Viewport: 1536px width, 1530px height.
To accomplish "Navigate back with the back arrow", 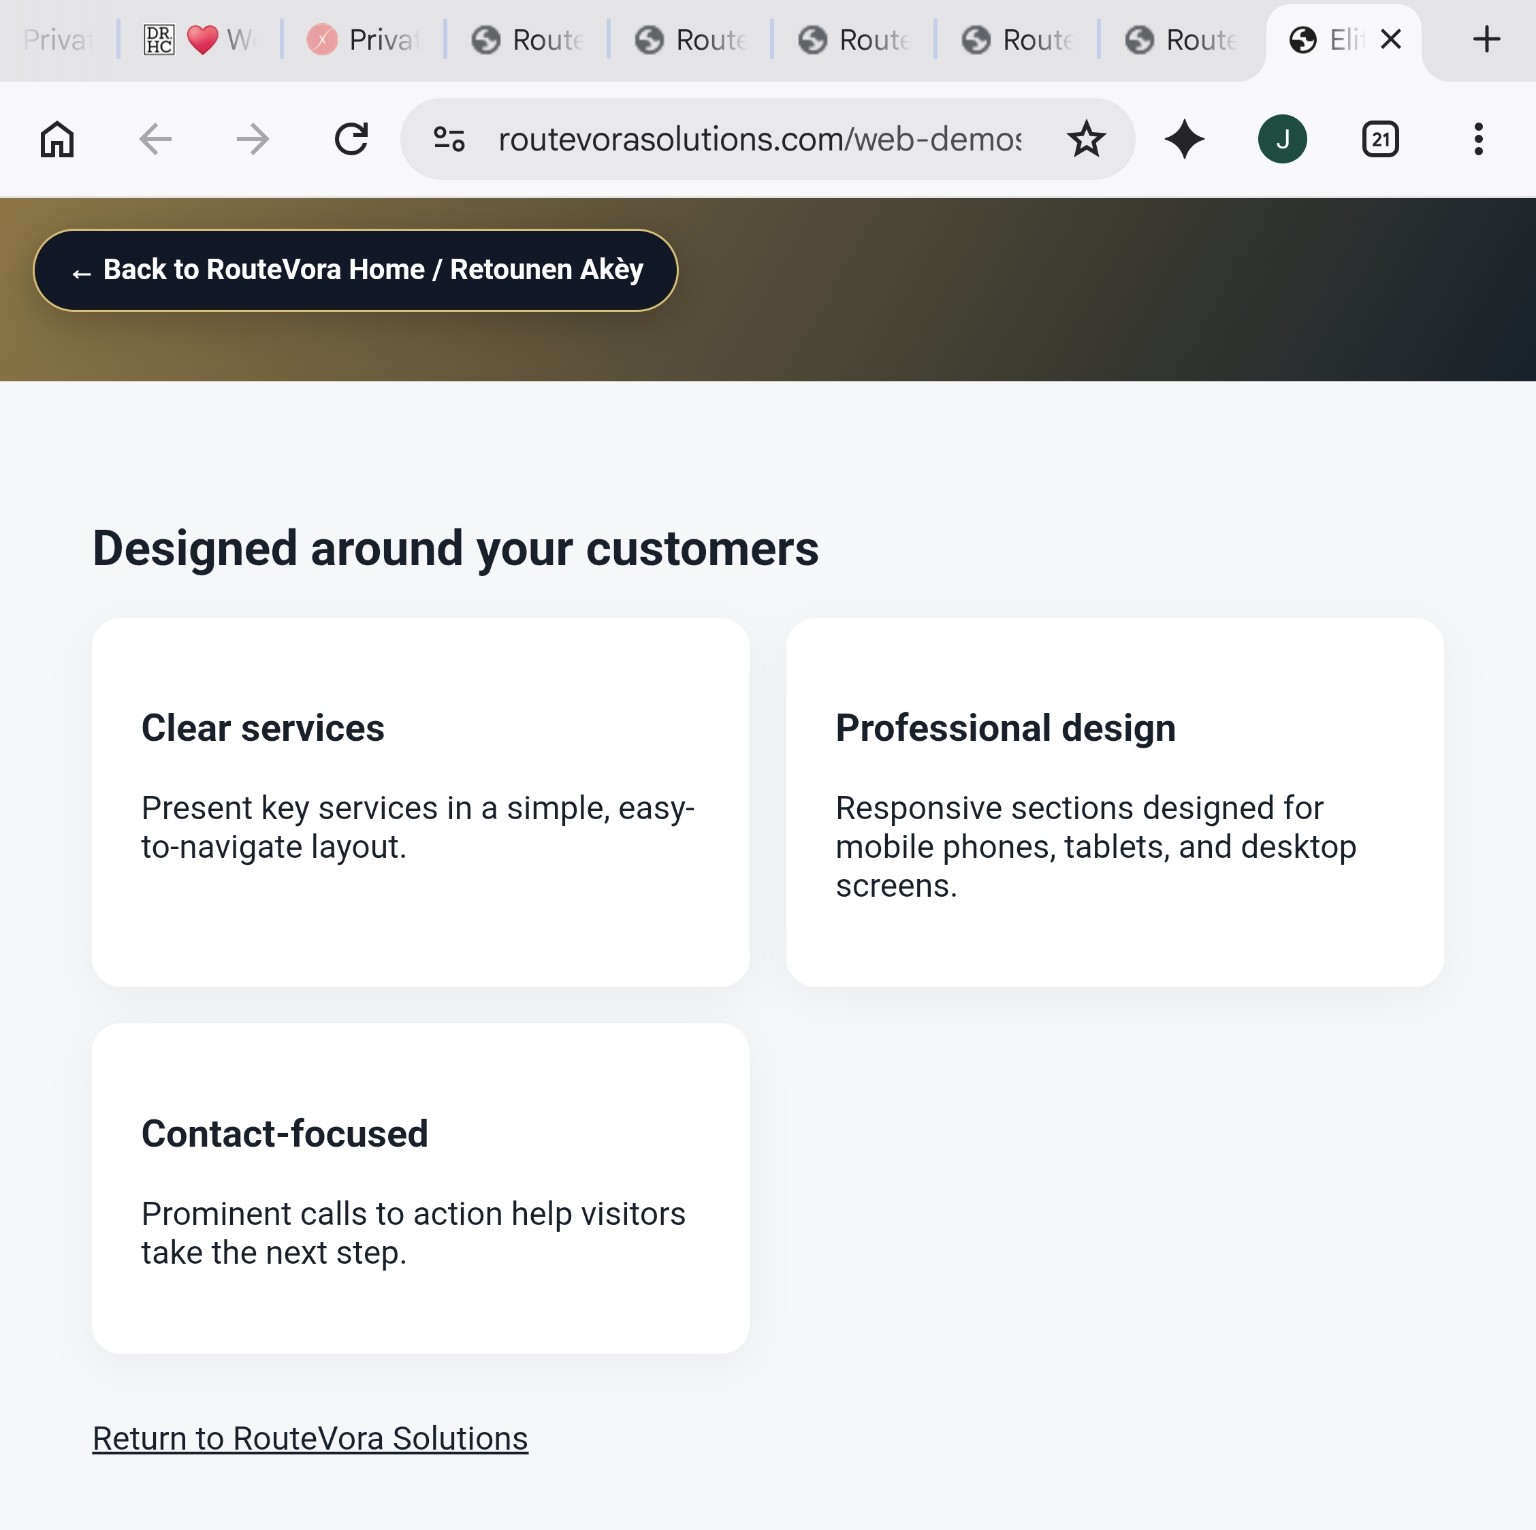I will [x=155, y=139].
